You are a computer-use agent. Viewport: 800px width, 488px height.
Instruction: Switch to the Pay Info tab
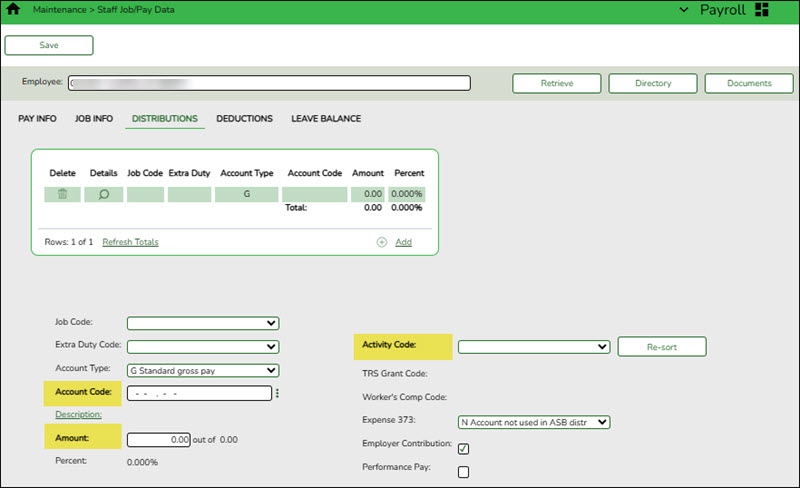pyautogui.click(x=37, y=119)
